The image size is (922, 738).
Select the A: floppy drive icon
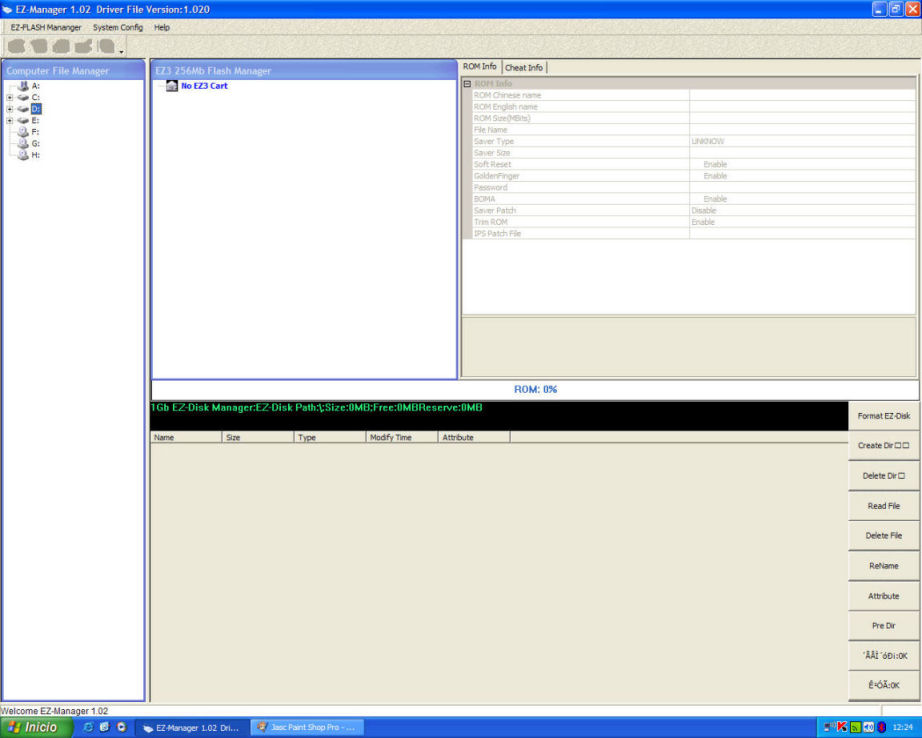point(23,86)
